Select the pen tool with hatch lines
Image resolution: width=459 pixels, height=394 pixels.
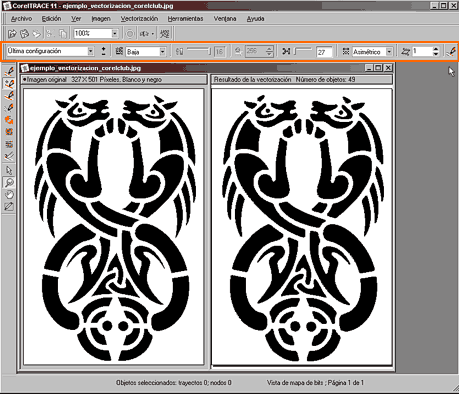[x=9, y=108]
